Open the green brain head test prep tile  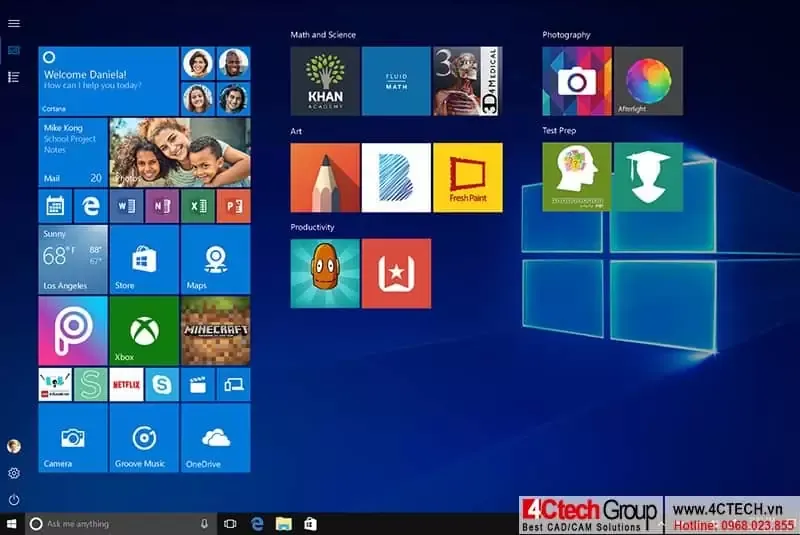tap(577, 177)
